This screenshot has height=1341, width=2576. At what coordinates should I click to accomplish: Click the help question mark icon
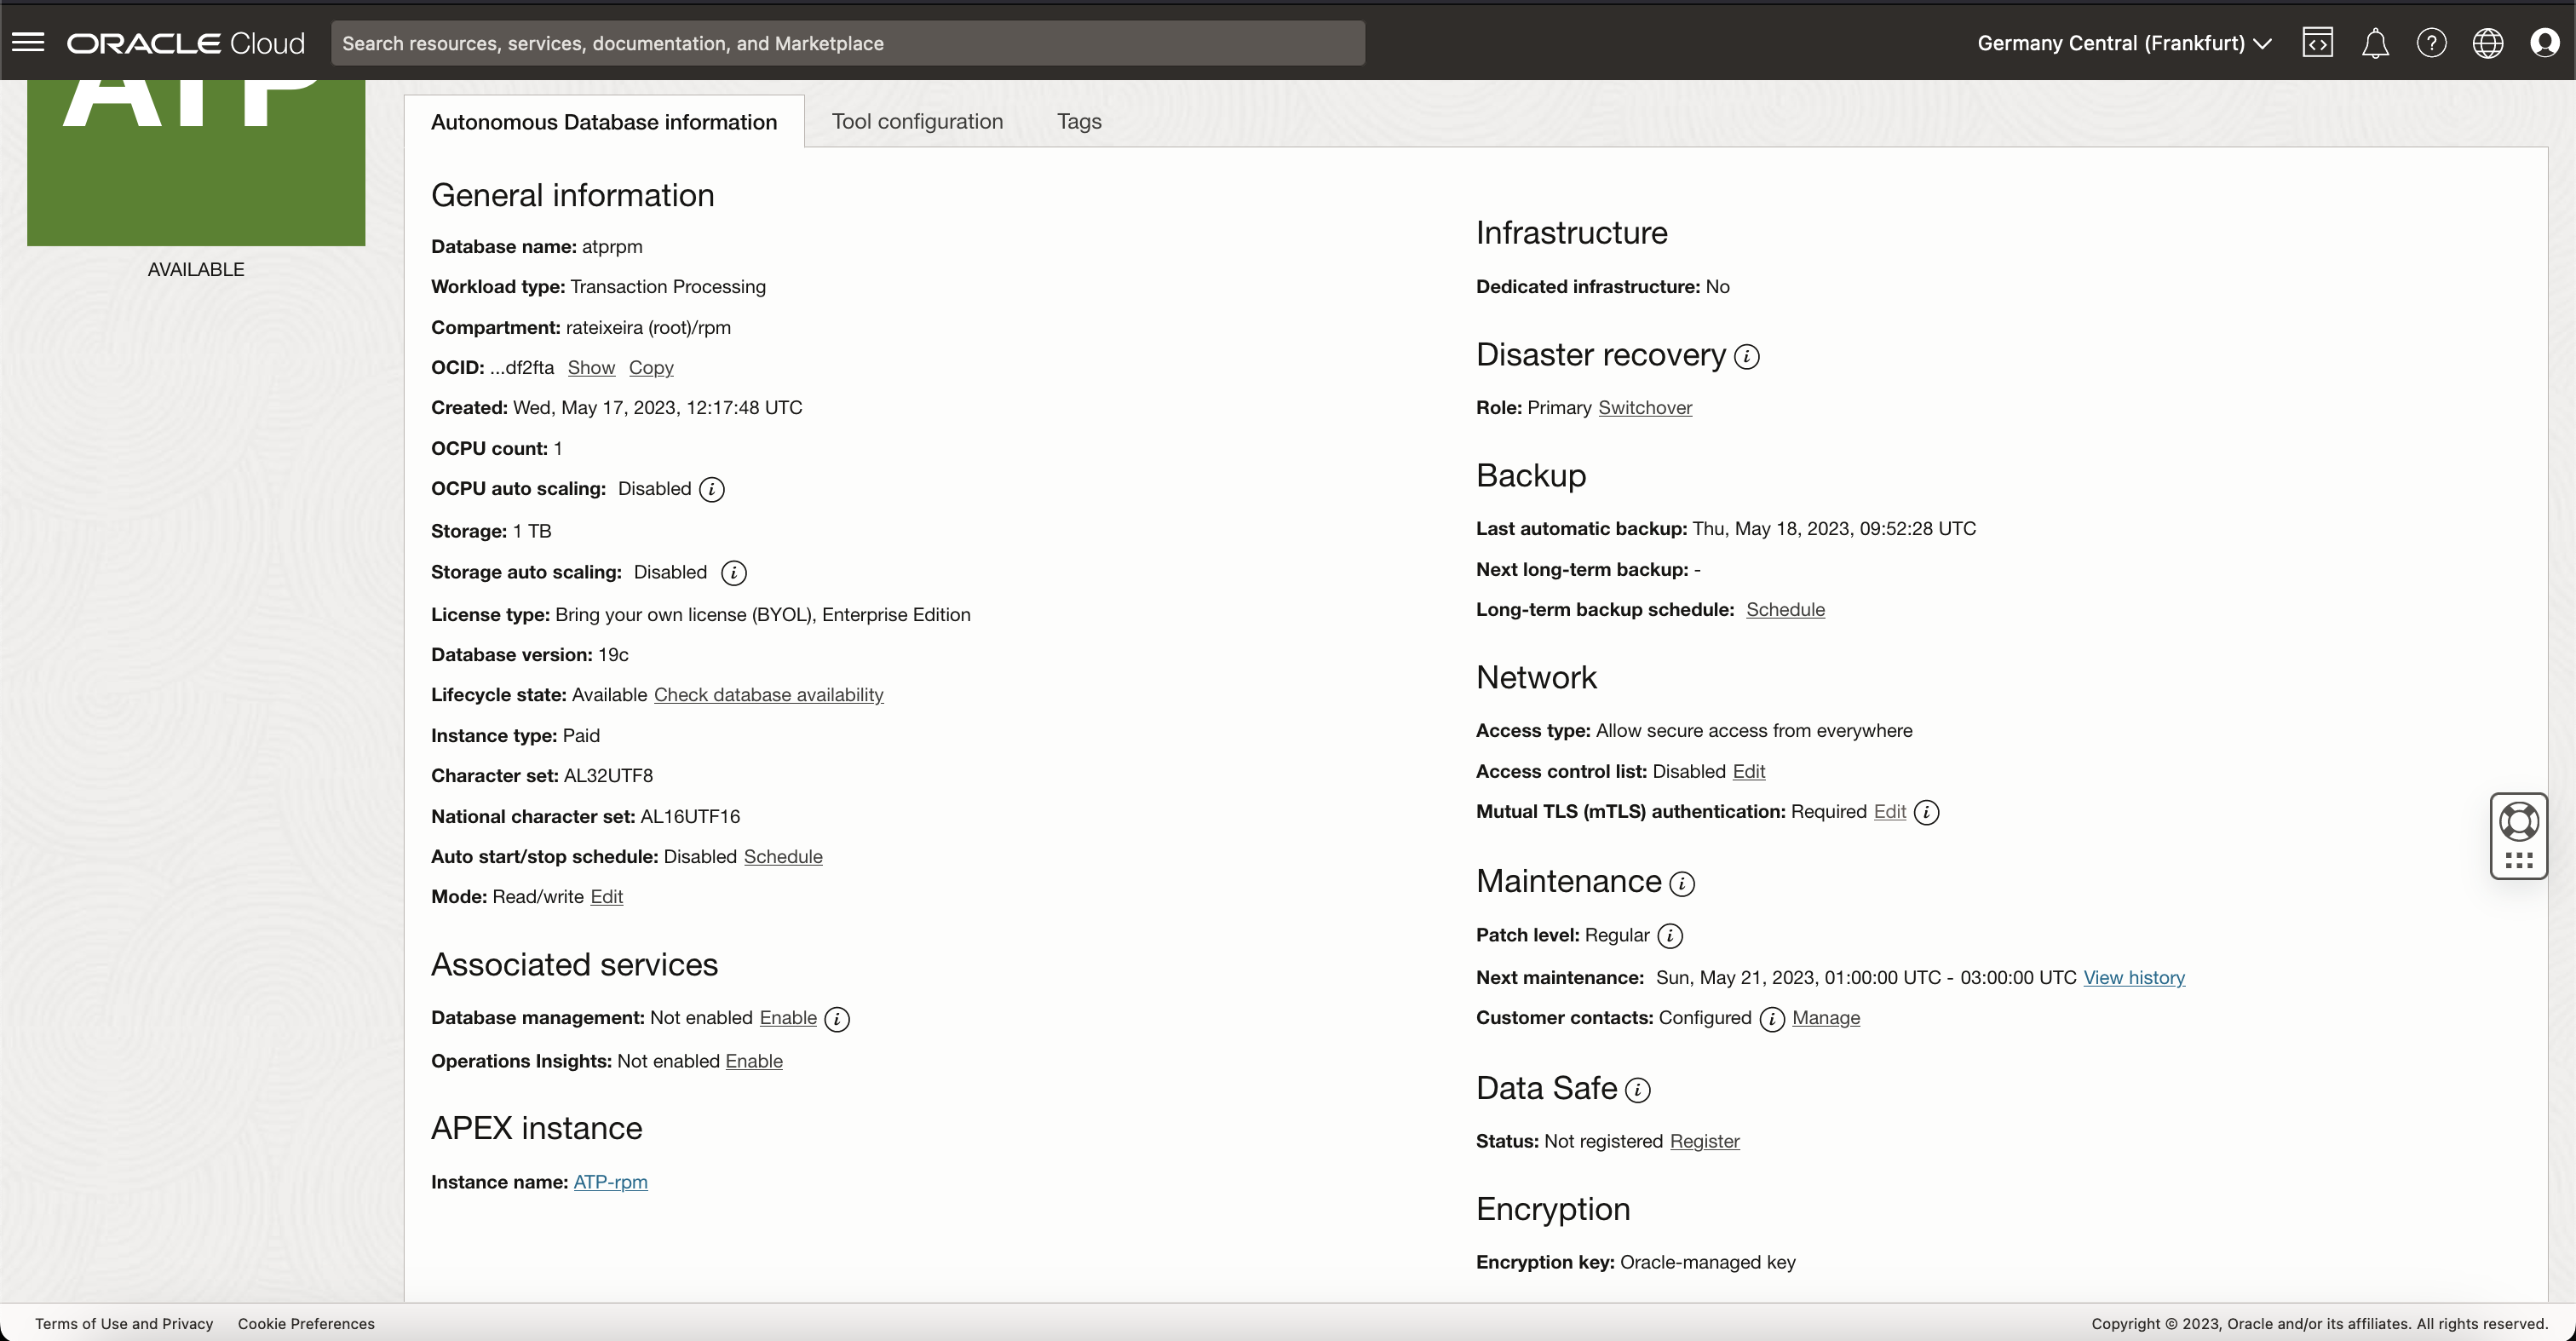click(x=2431, y=43)
